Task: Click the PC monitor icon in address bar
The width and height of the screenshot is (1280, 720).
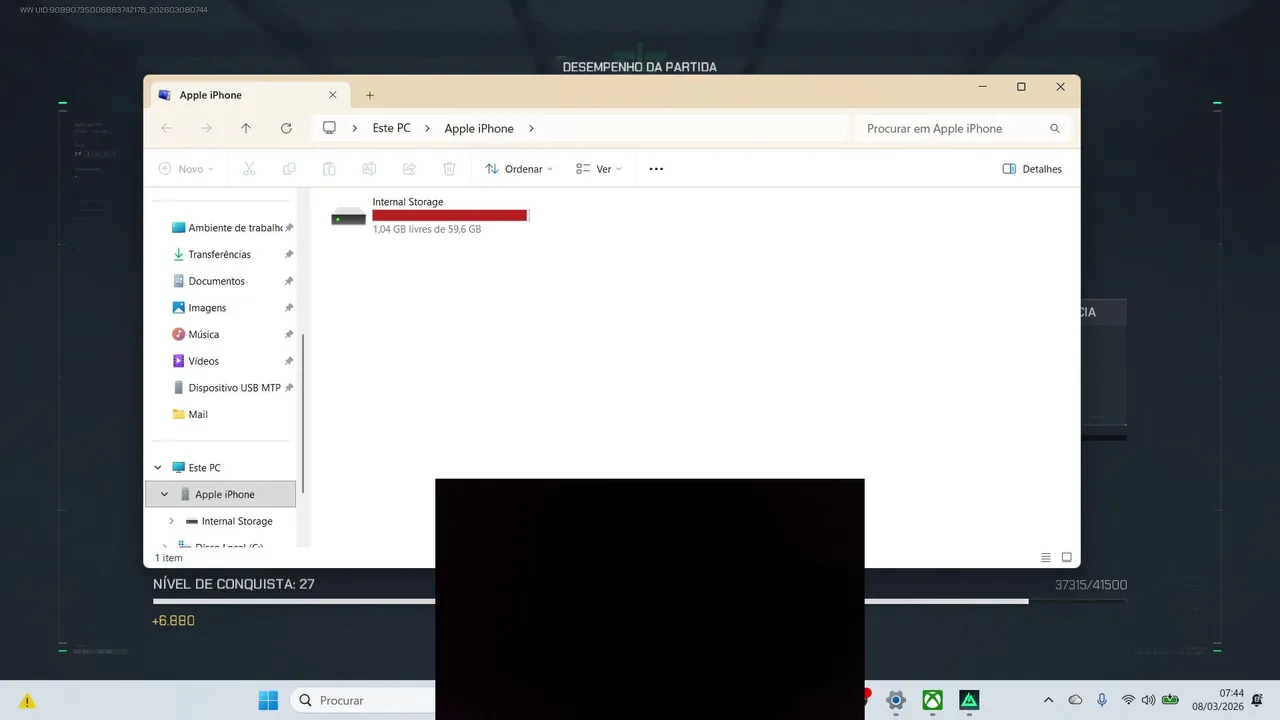Action: (x=329, y=128)
